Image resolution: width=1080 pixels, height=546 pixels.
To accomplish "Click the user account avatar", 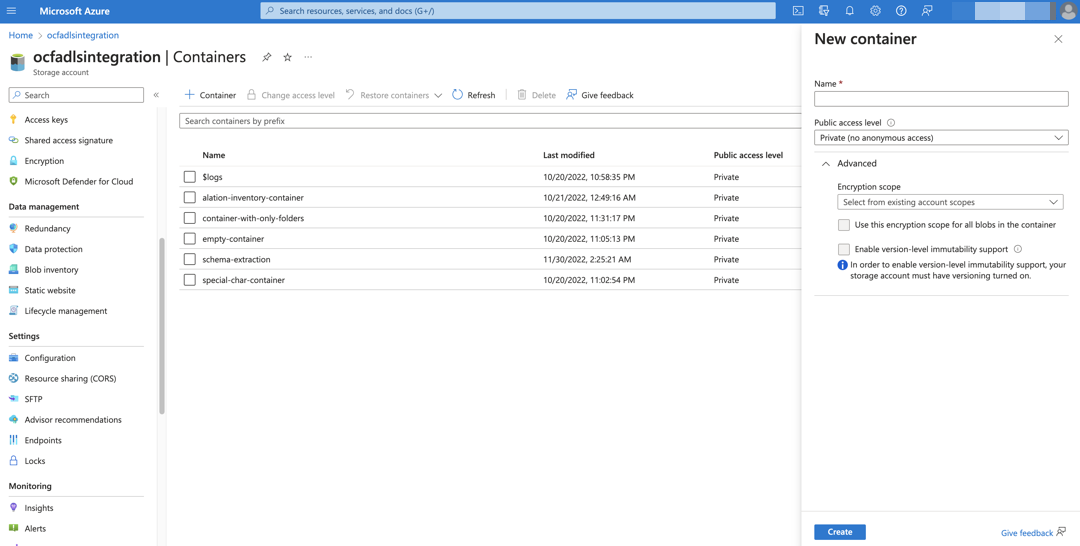I will pyautogui.click(x=1066, y=12).
